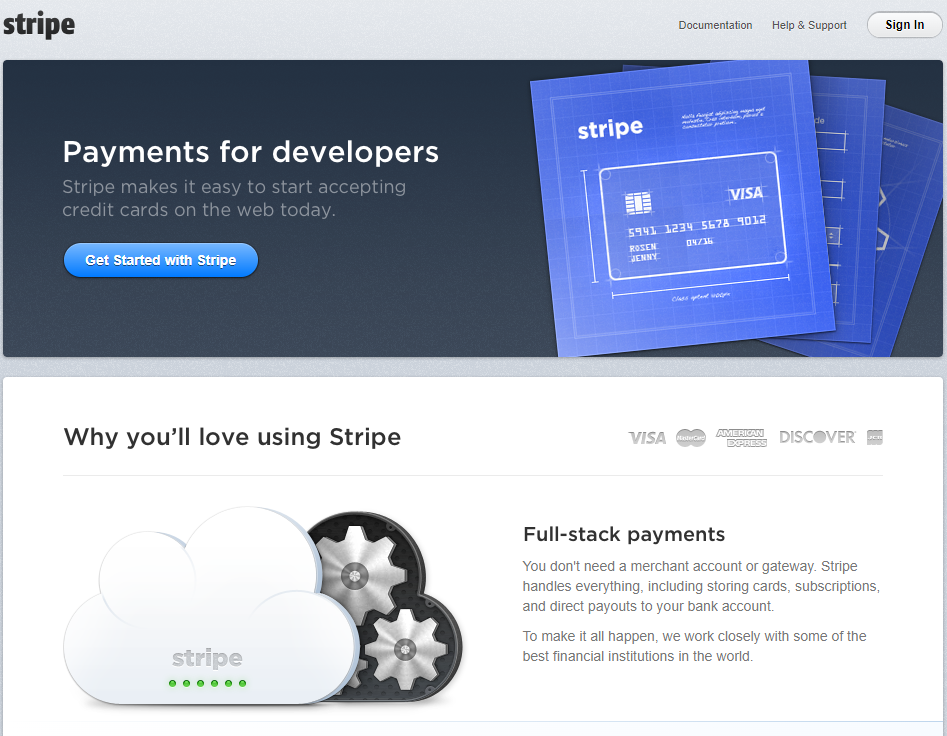Open the Documentation link
This screenshot has height=736, width=947.
pyautogui.click(x=715, y=25)
